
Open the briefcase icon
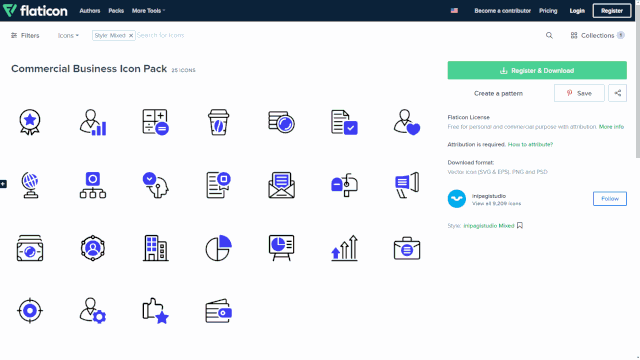pos(407,248)
